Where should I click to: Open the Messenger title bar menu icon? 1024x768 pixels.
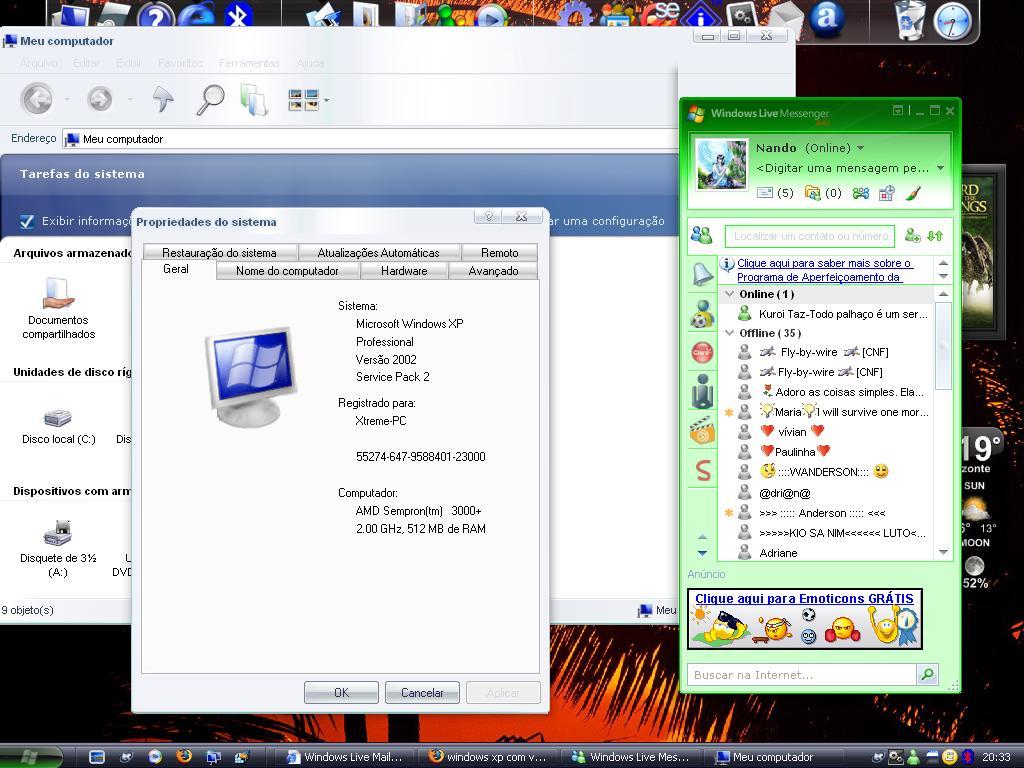[x=899, y=110]
